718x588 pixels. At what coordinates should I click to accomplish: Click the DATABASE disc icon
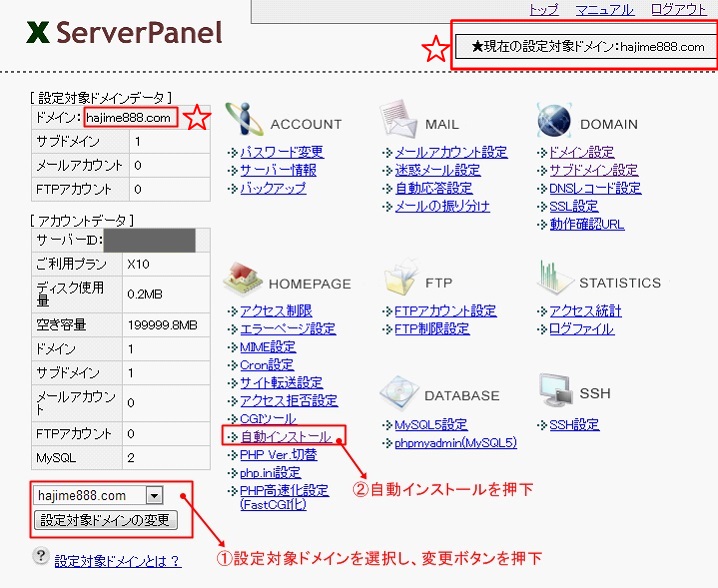(398, 393)
